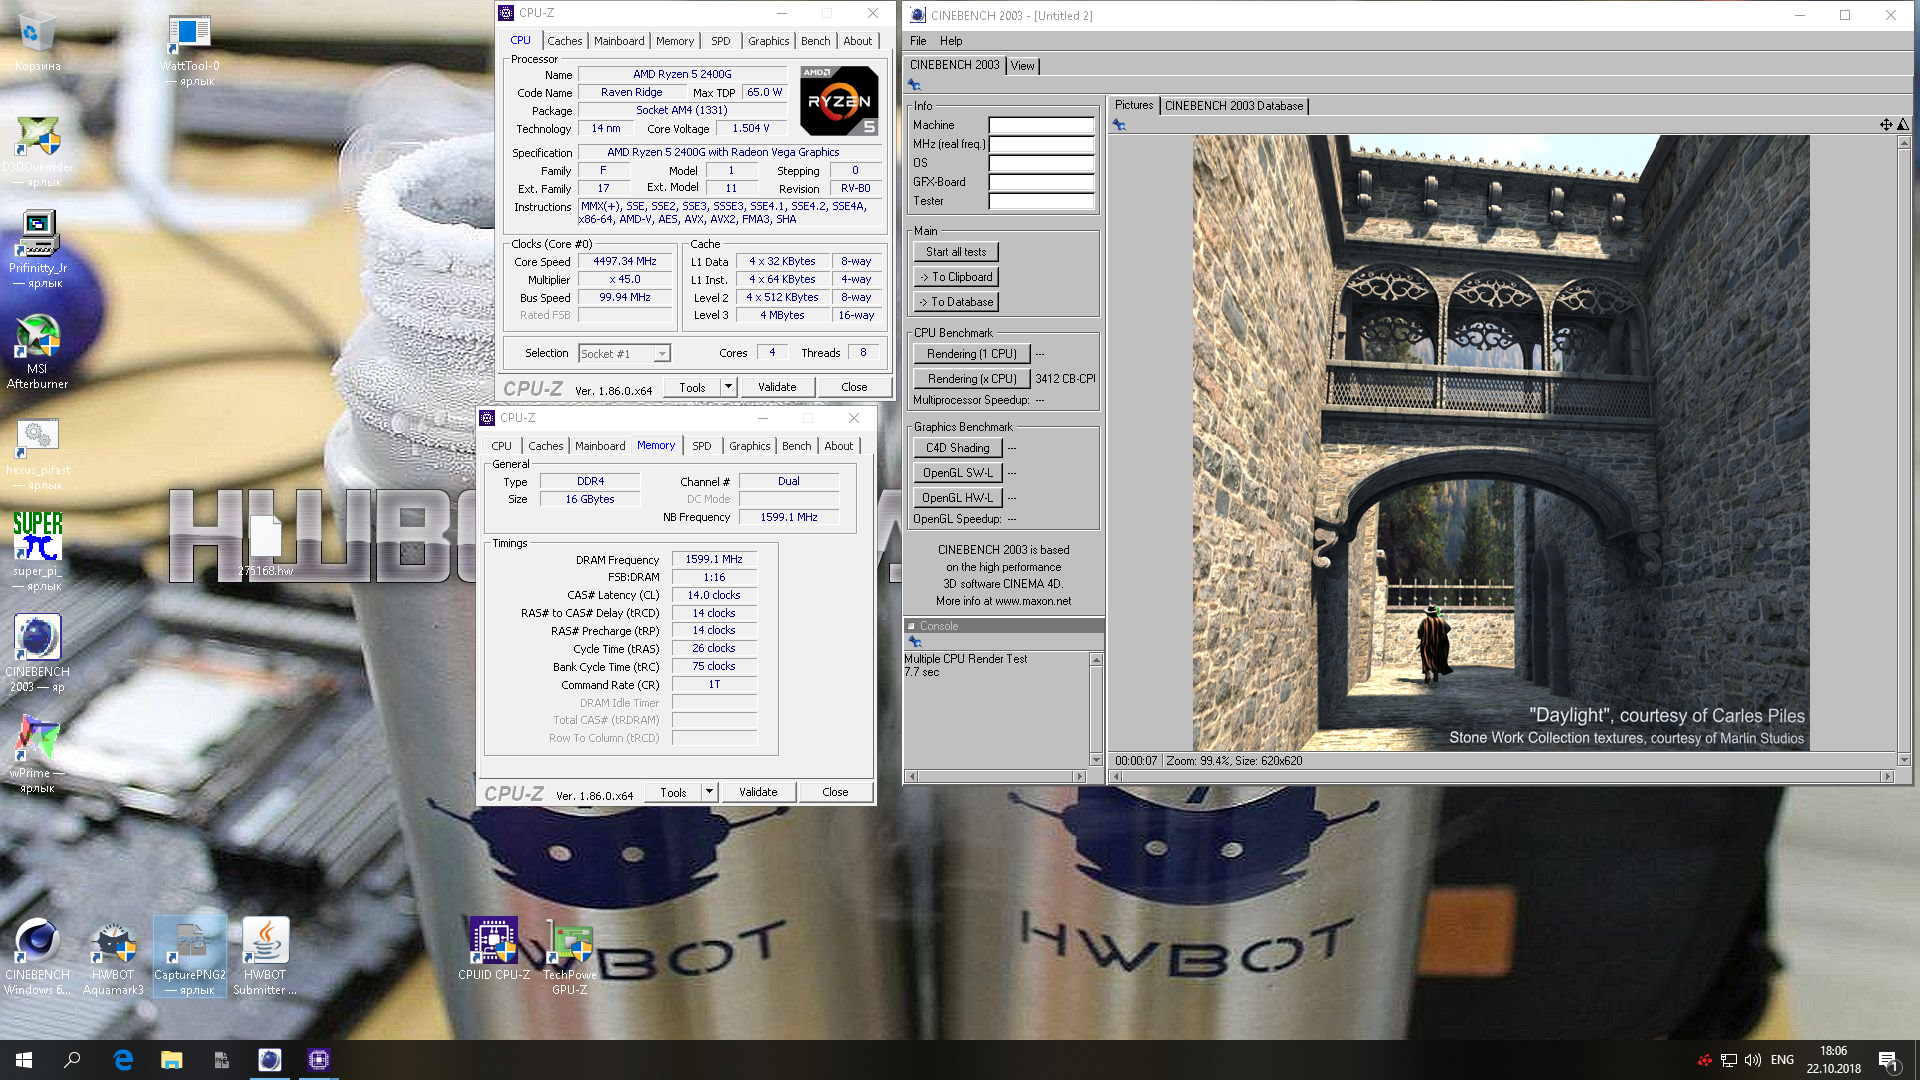The height and width of the screenshot is (1080, 1920).
Task: Run the OpenGL SW-L benchmark
Action: (x=957, y=473)
